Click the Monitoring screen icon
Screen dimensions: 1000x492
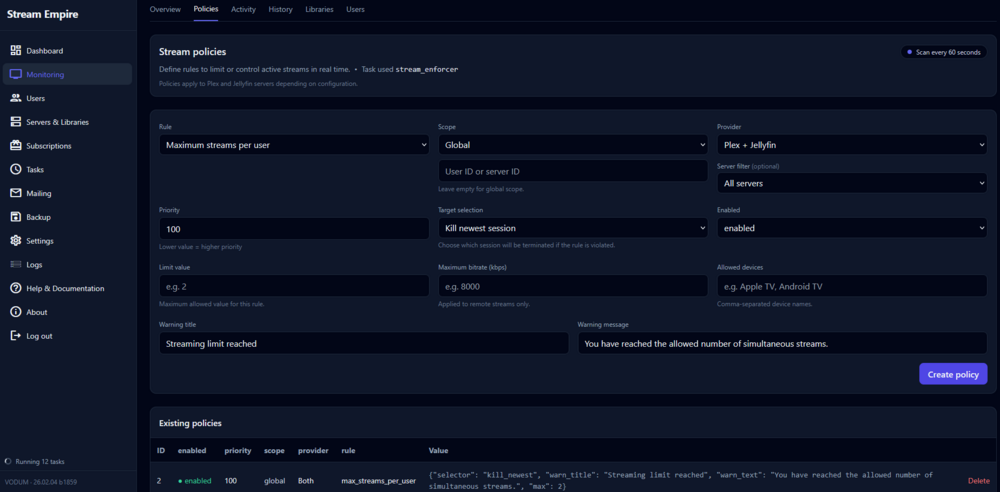tap(16, 74)
